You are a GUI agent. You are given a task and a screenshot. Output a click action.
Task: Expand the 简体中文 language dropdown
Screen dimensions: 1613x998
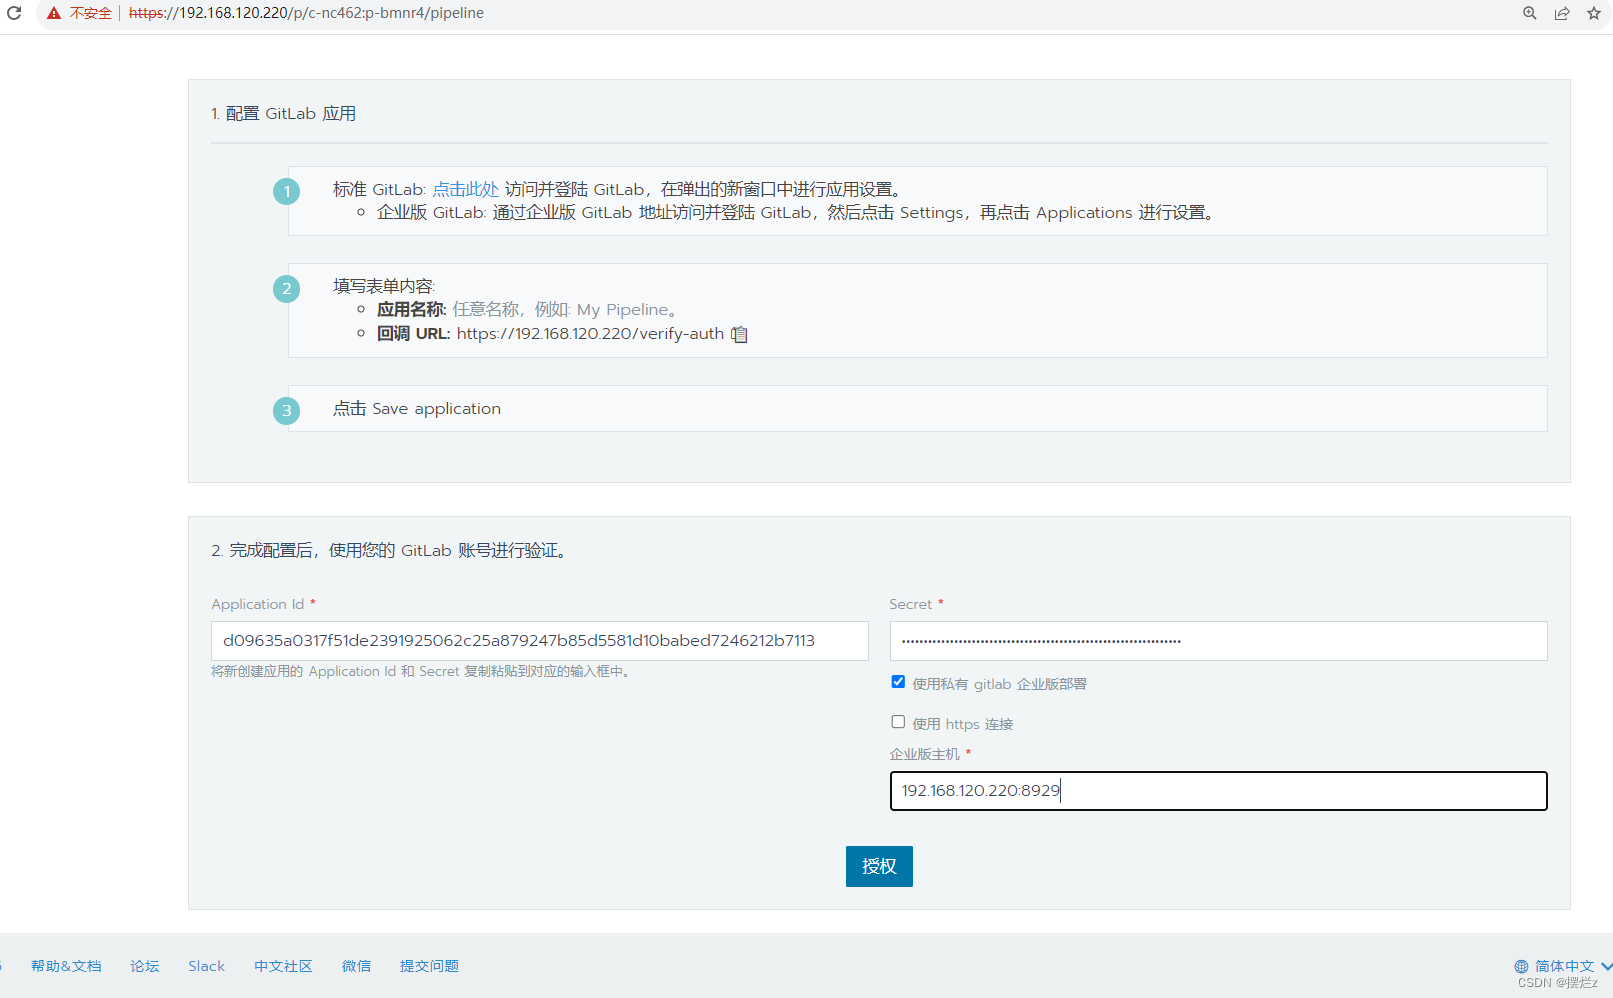click(1564, 966)
